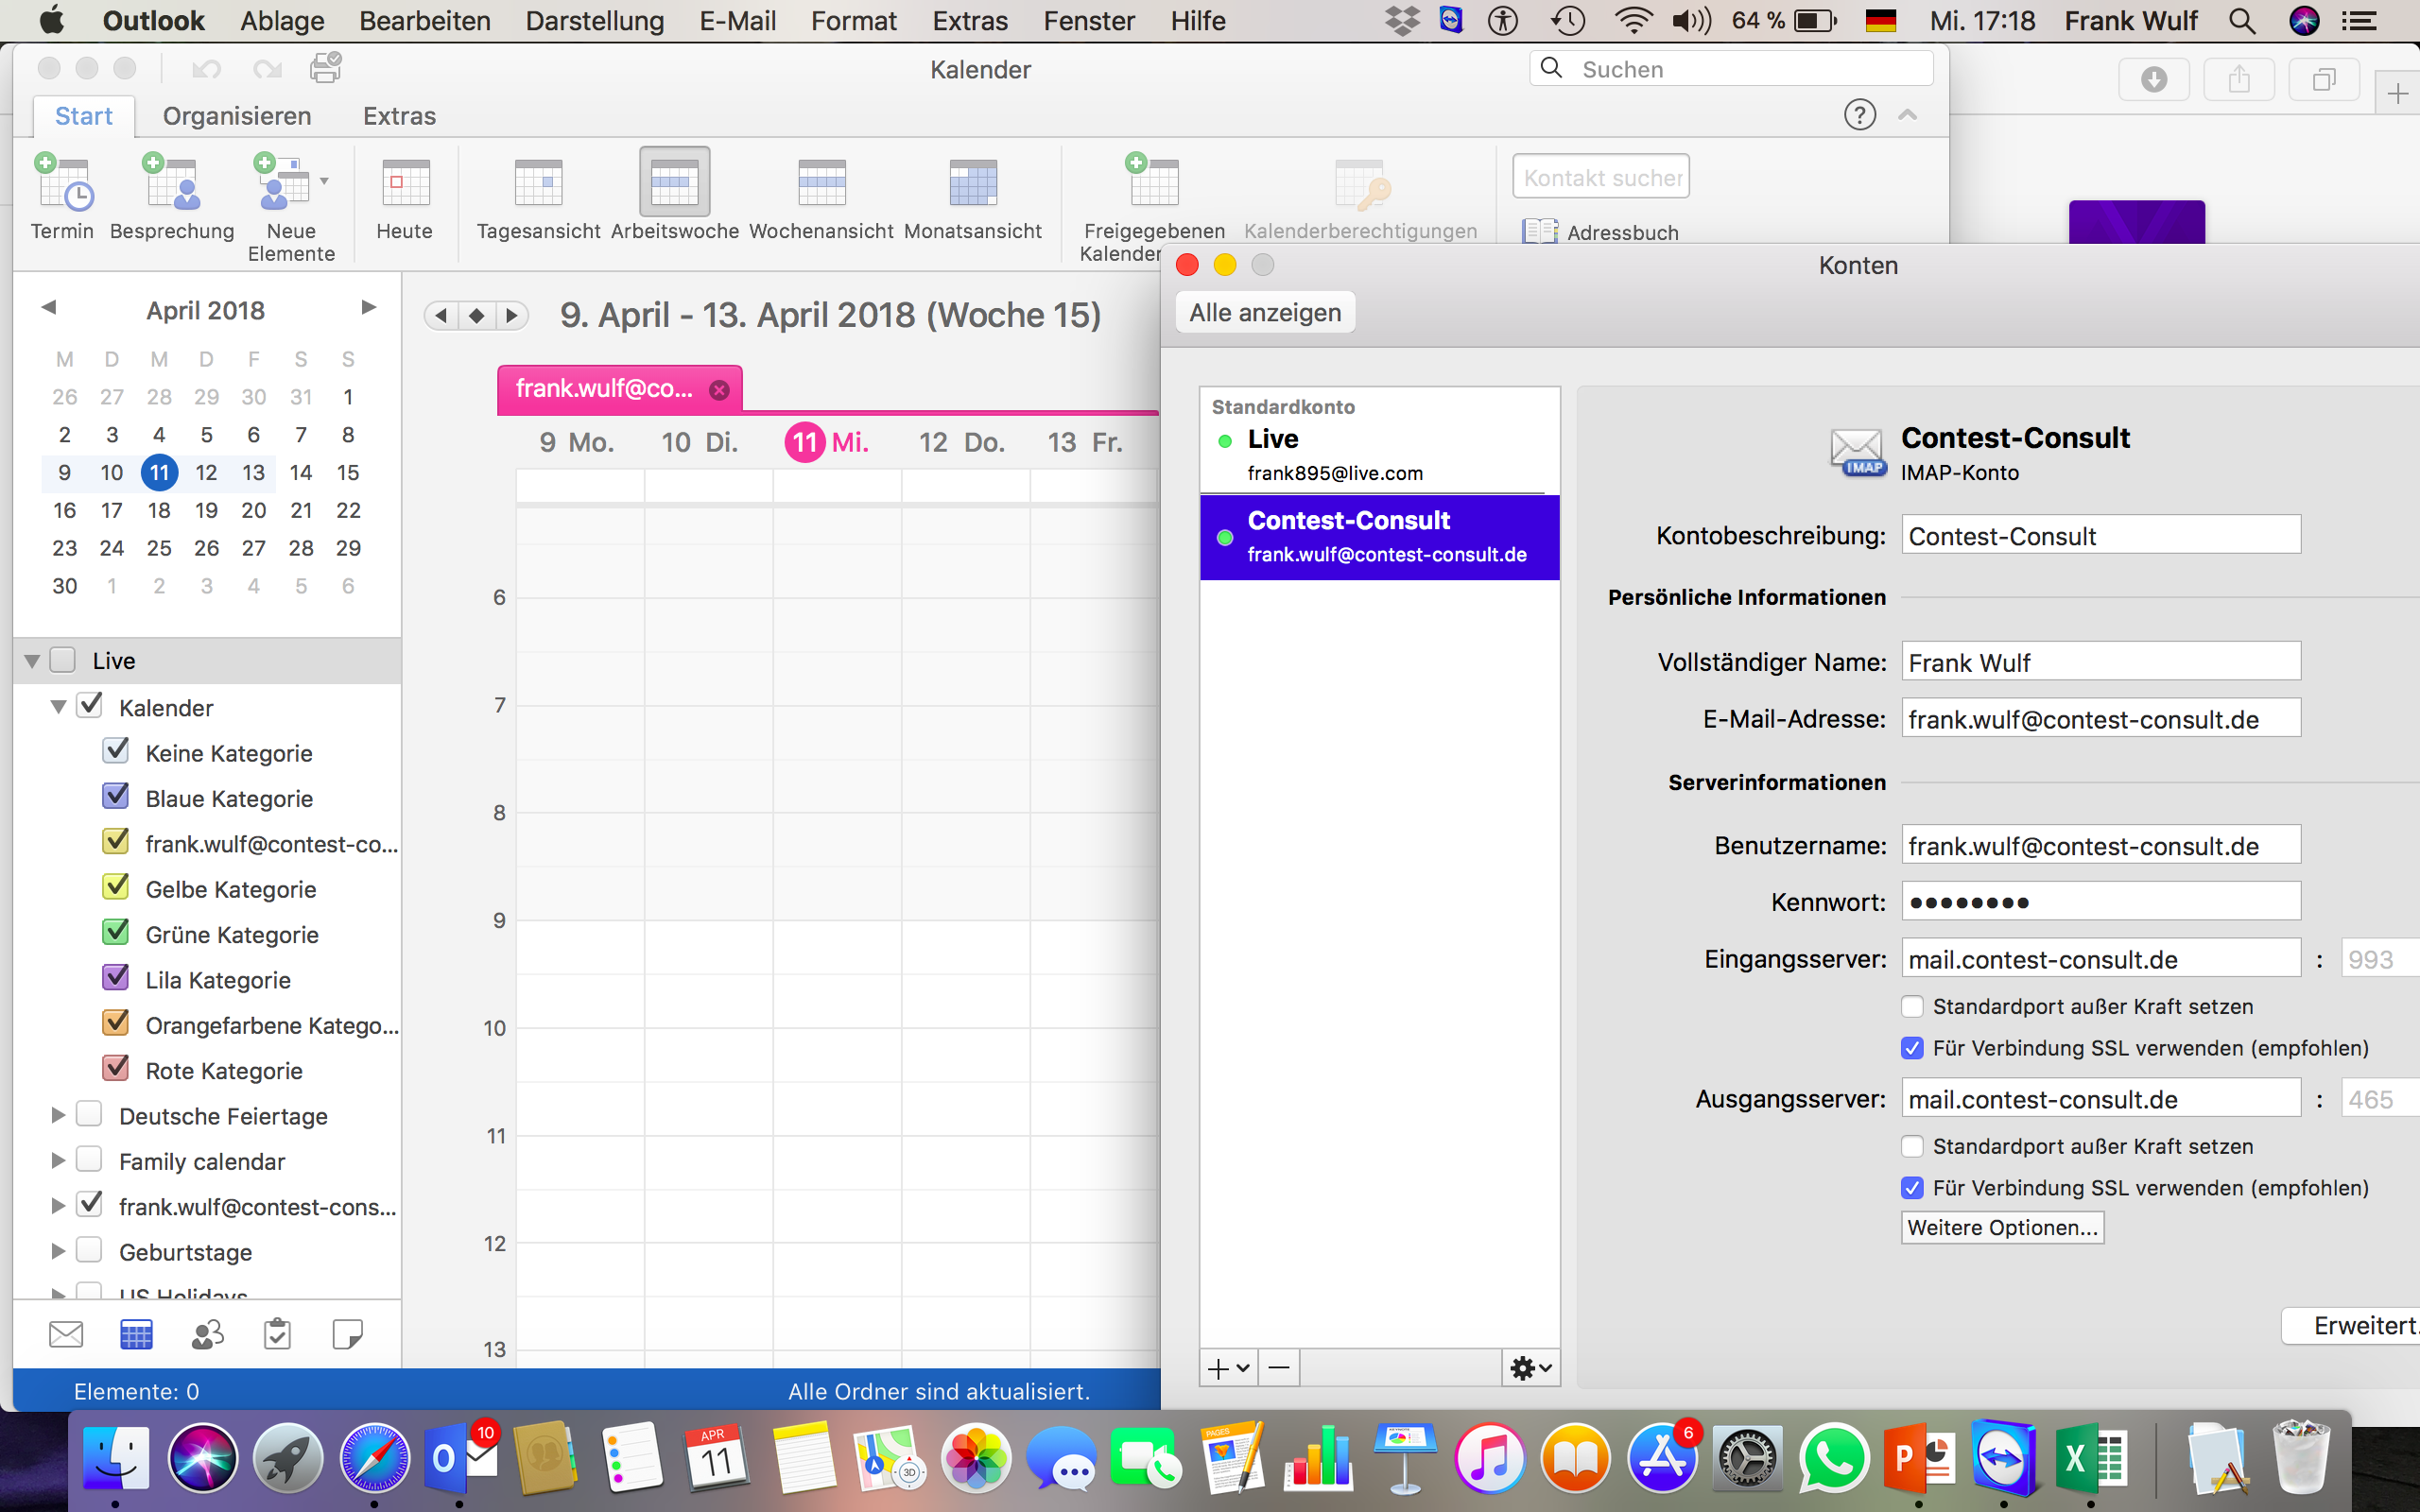
Task: Uncheck Lila Kategorie
Action: 116,978
